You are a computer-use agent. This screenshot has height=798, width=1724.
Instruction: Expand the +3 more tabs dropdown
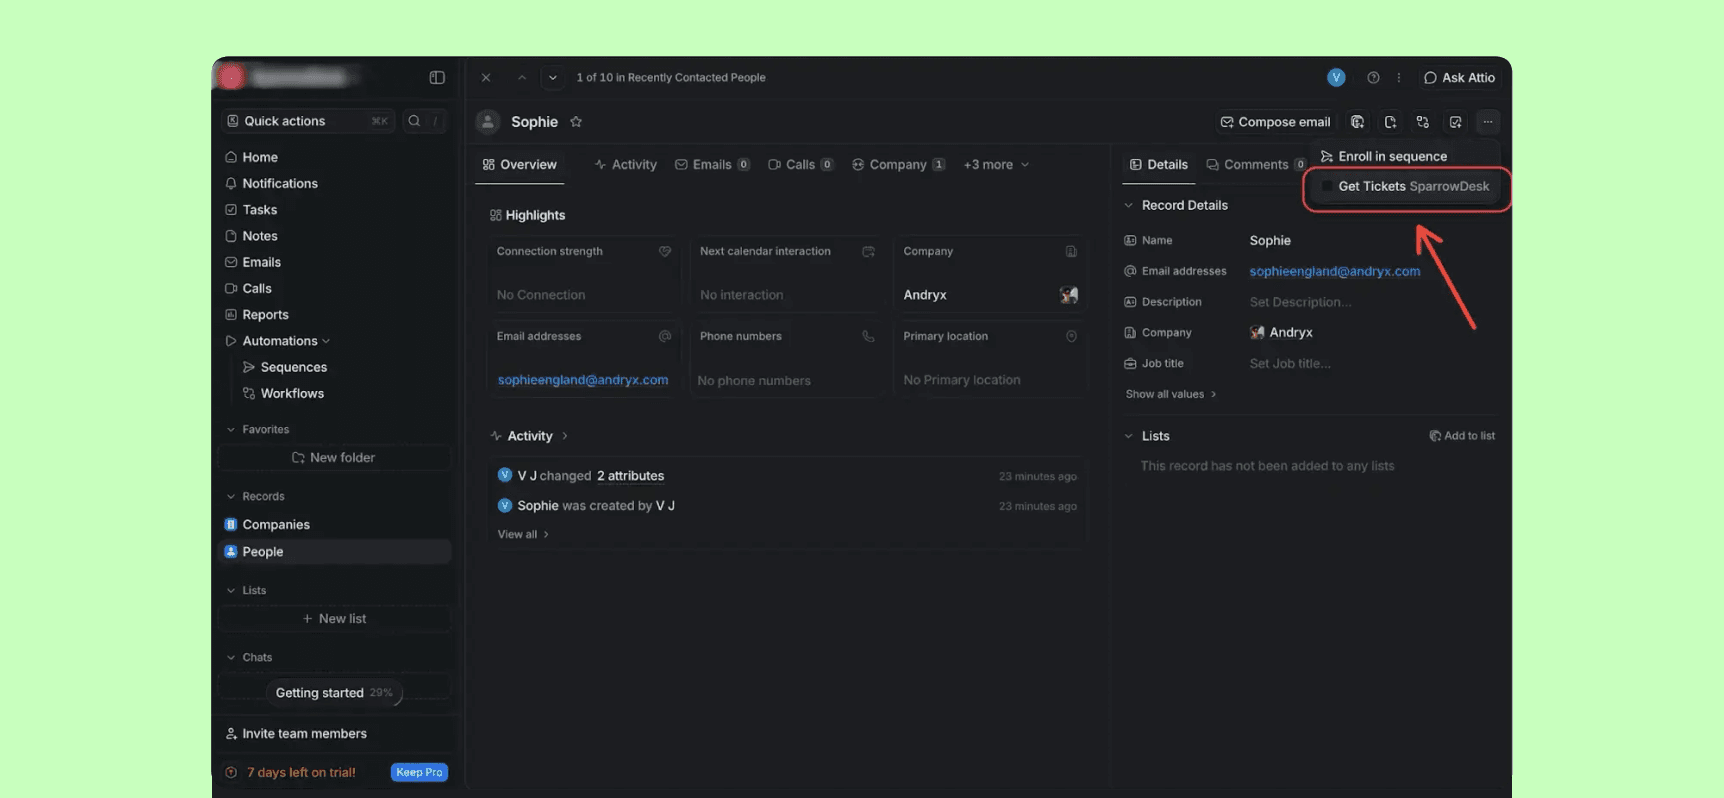click(996, 165)
